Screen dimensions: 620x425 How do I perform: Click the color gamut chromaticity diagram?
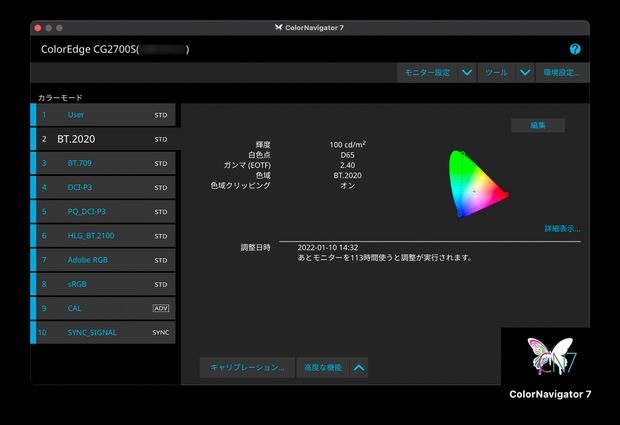pos(478,184)
